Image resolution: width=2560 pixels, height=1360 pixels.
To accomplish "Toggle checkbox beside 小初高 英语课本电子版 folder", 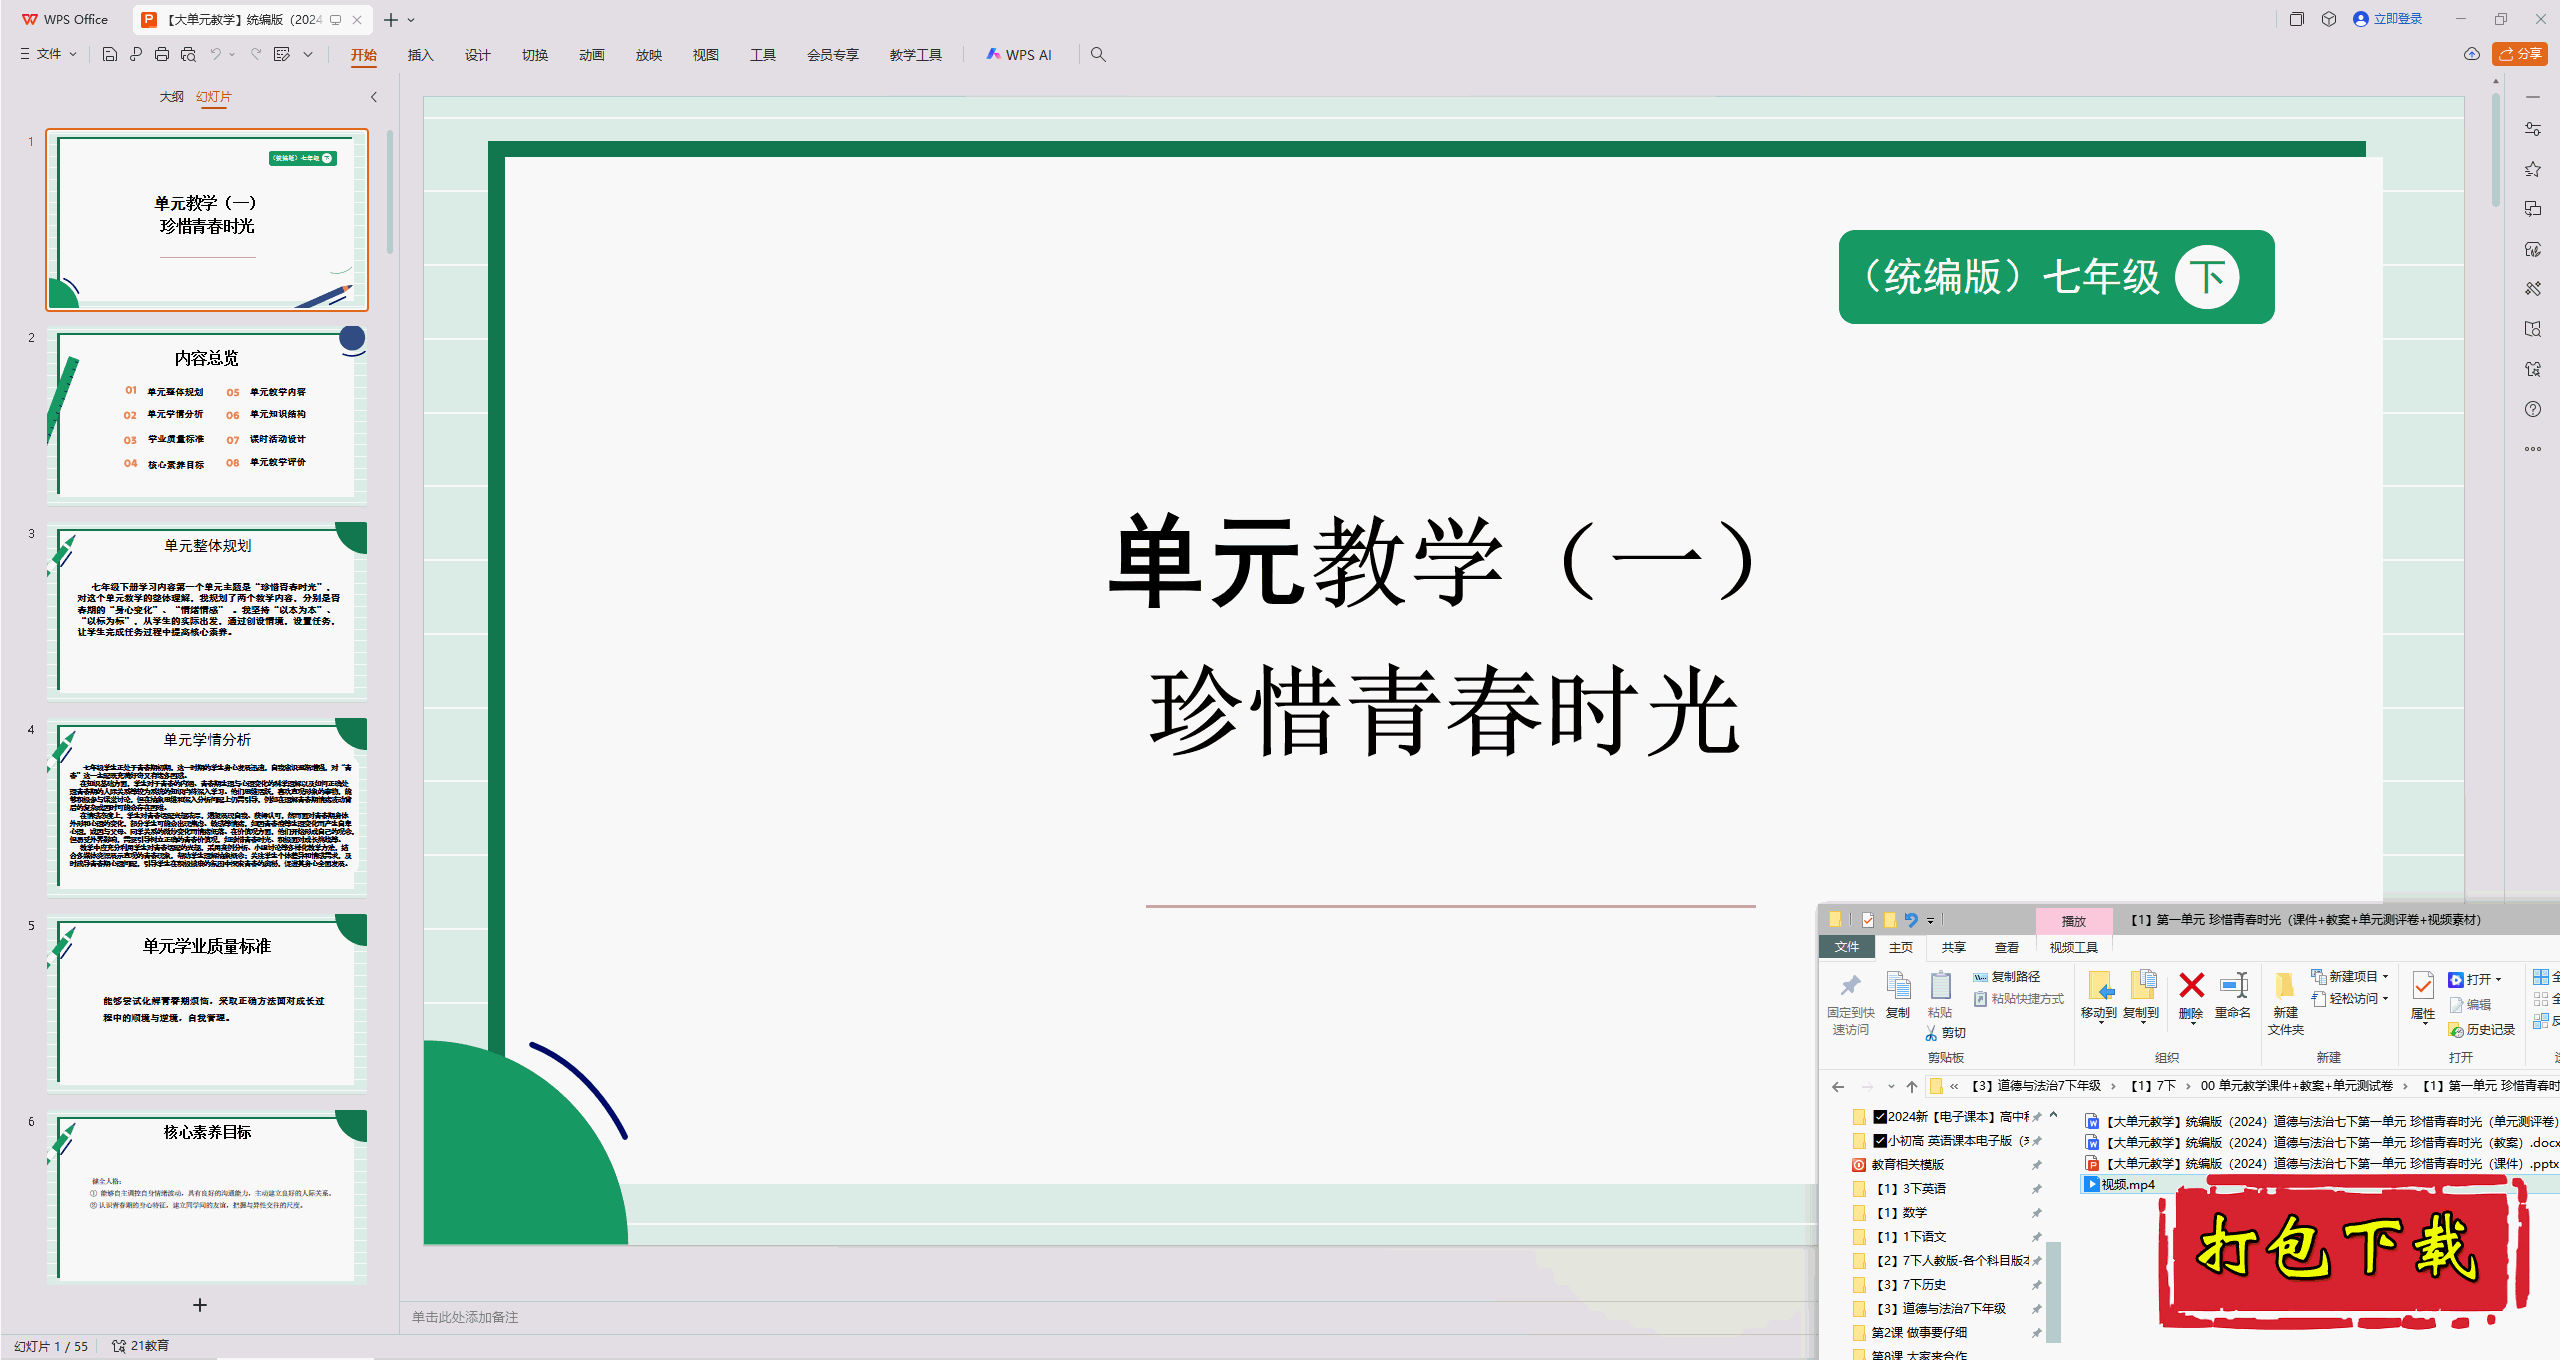I will point(1880,1141).
